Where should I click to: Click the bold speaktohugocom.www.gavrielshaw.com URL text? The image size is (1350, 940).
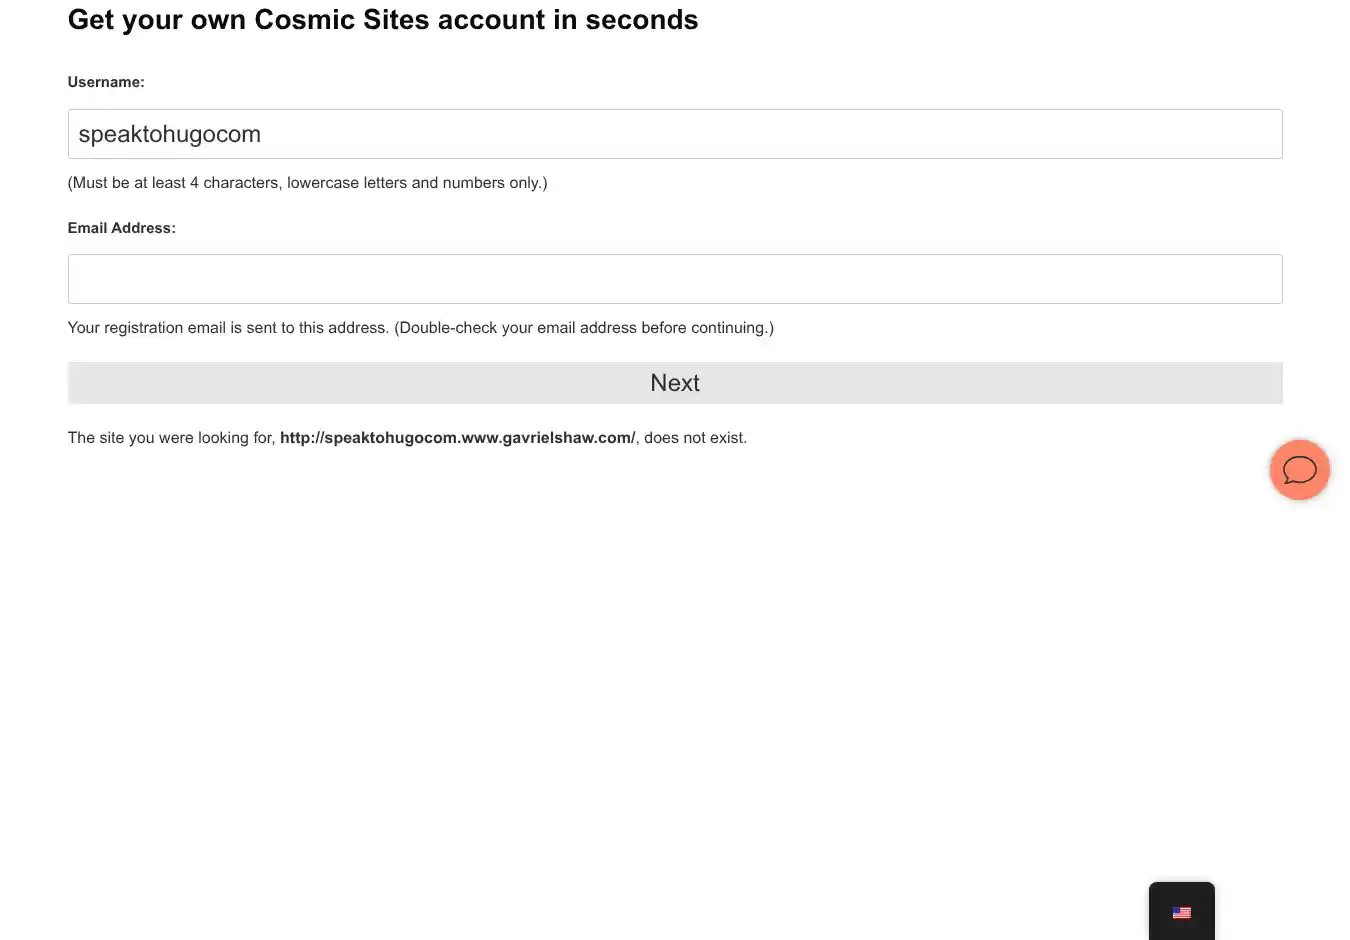tap(457, 438)
